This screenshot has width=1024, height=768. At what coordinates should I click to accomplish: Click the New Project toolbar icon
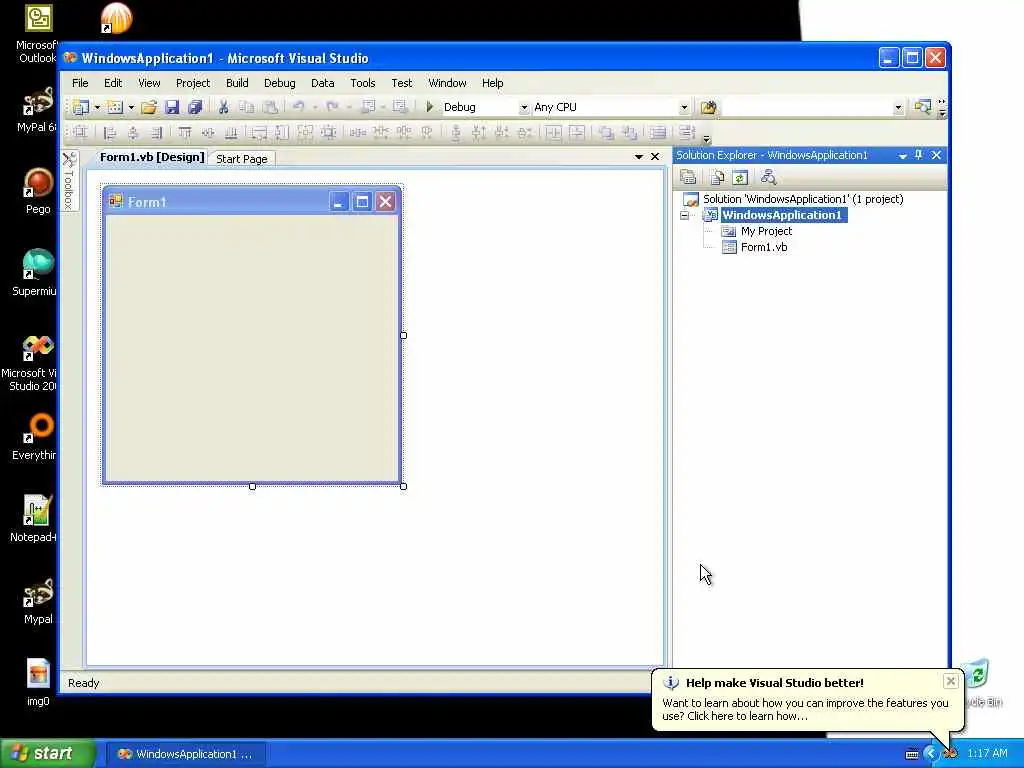pyautogui.click(x=81, y=107)
